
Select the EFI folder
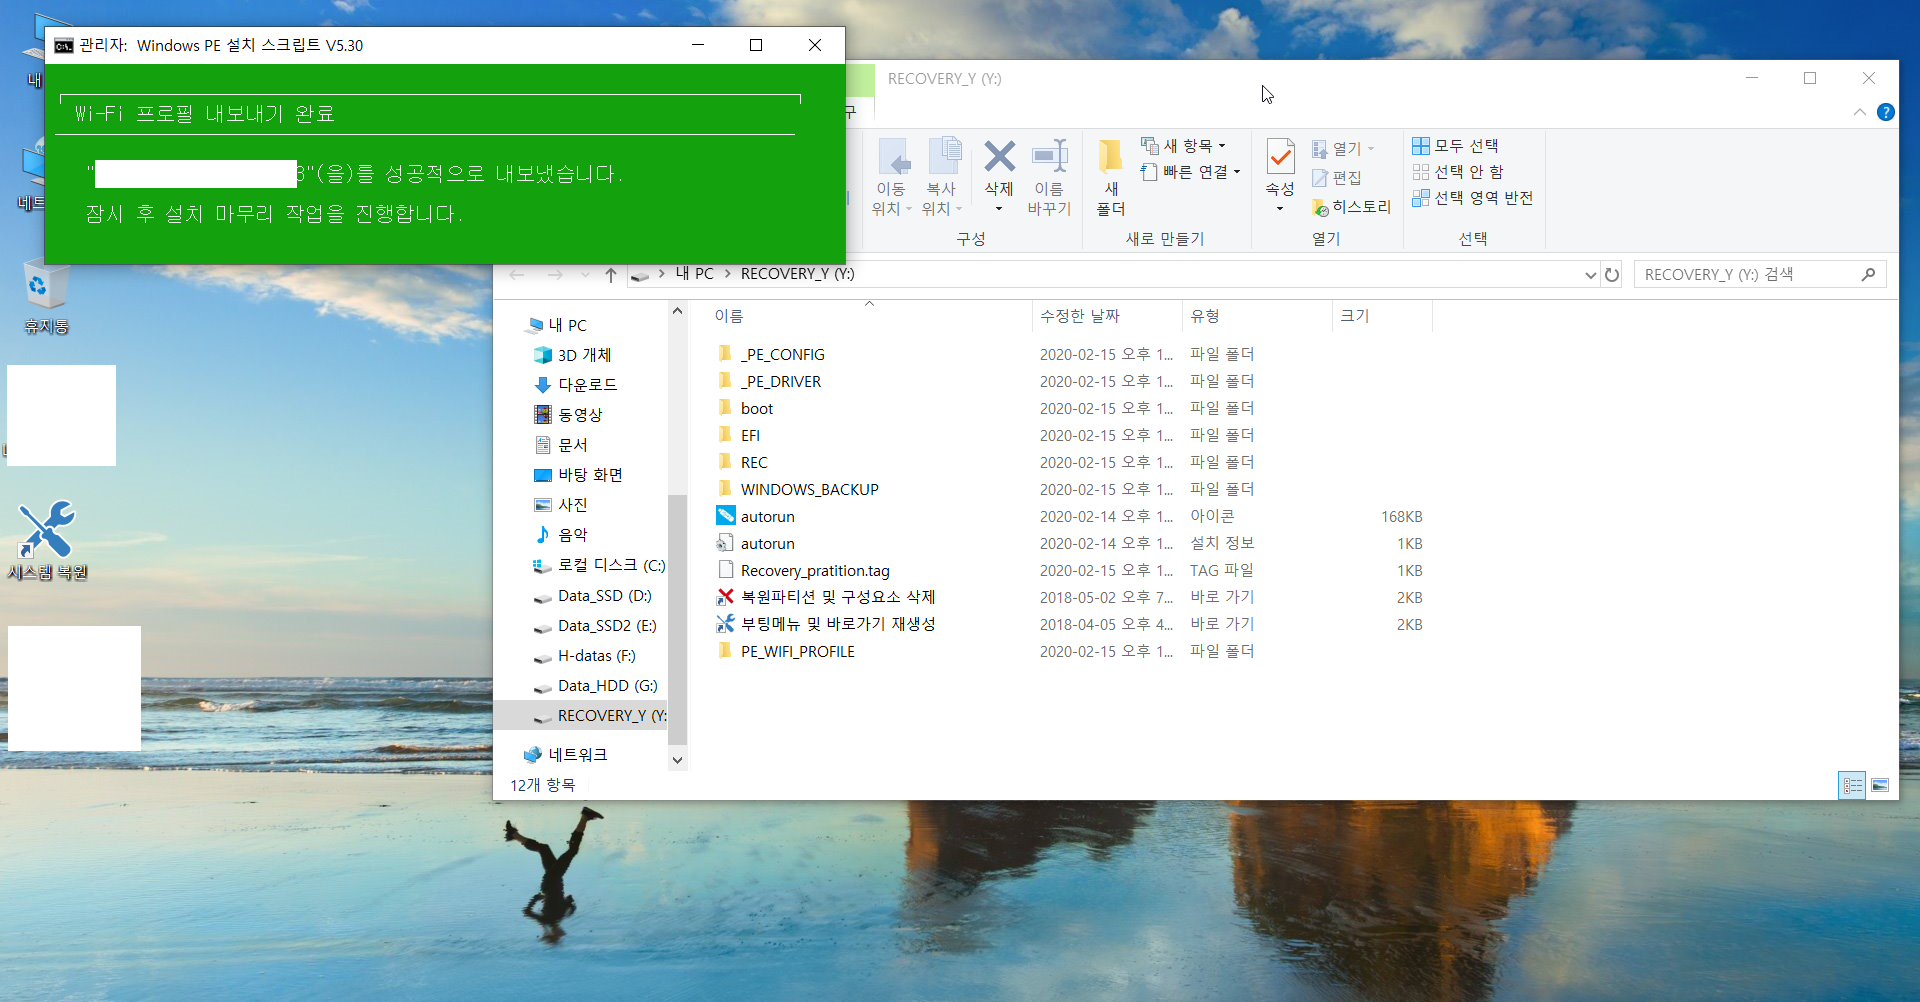point(750,435)
